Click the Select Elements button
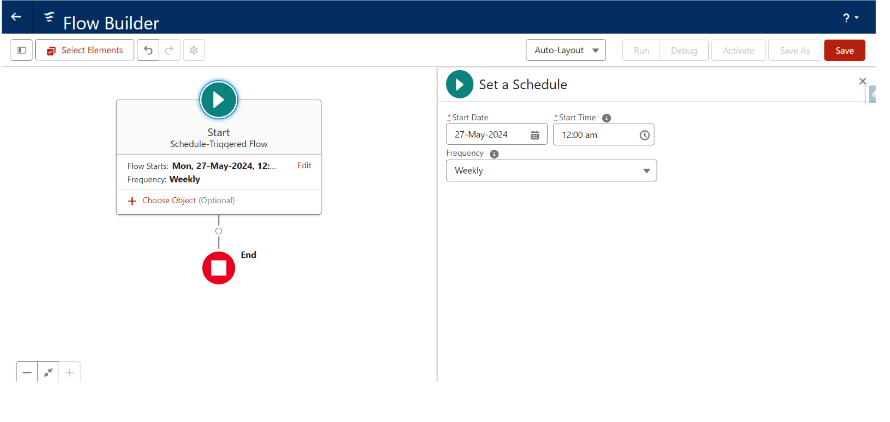This screenshot has width=890, height=422. point(85,50)
